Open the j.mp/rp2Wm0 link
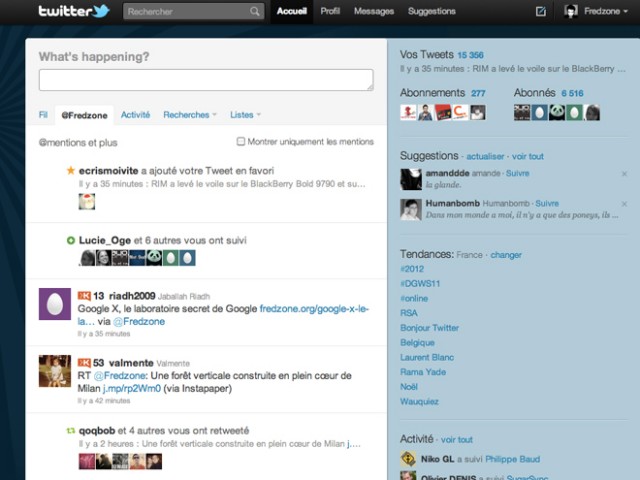 click(x=132, y=389)
